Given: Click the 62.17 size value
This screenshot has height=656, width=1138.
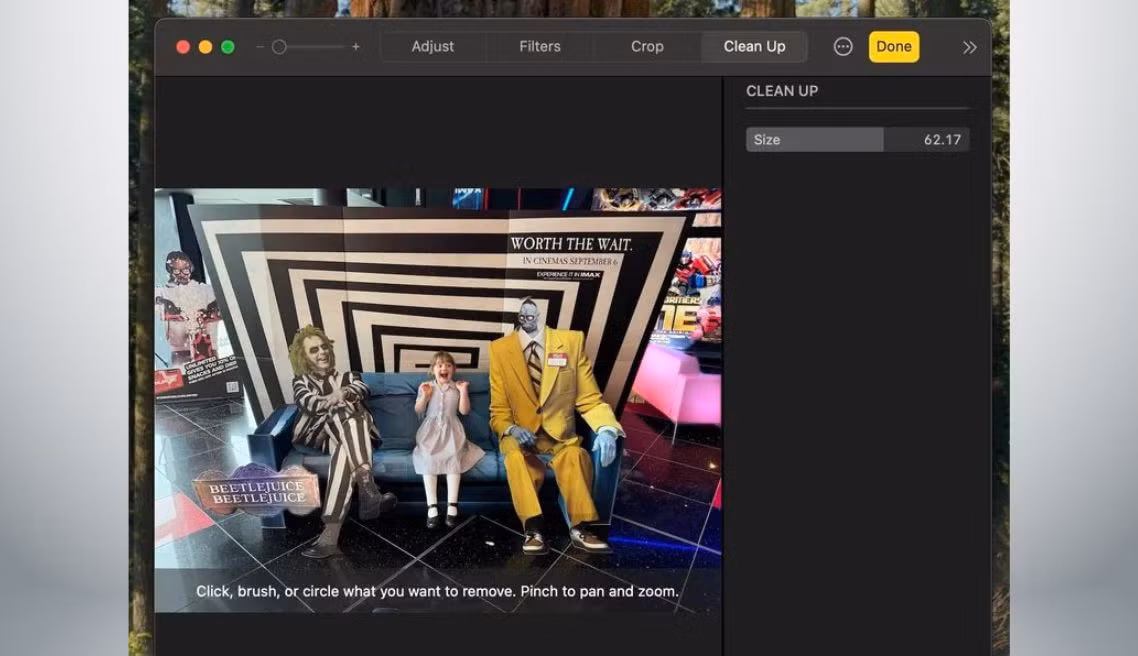Looking at the screenshot, I should click(x=942, y=139).
